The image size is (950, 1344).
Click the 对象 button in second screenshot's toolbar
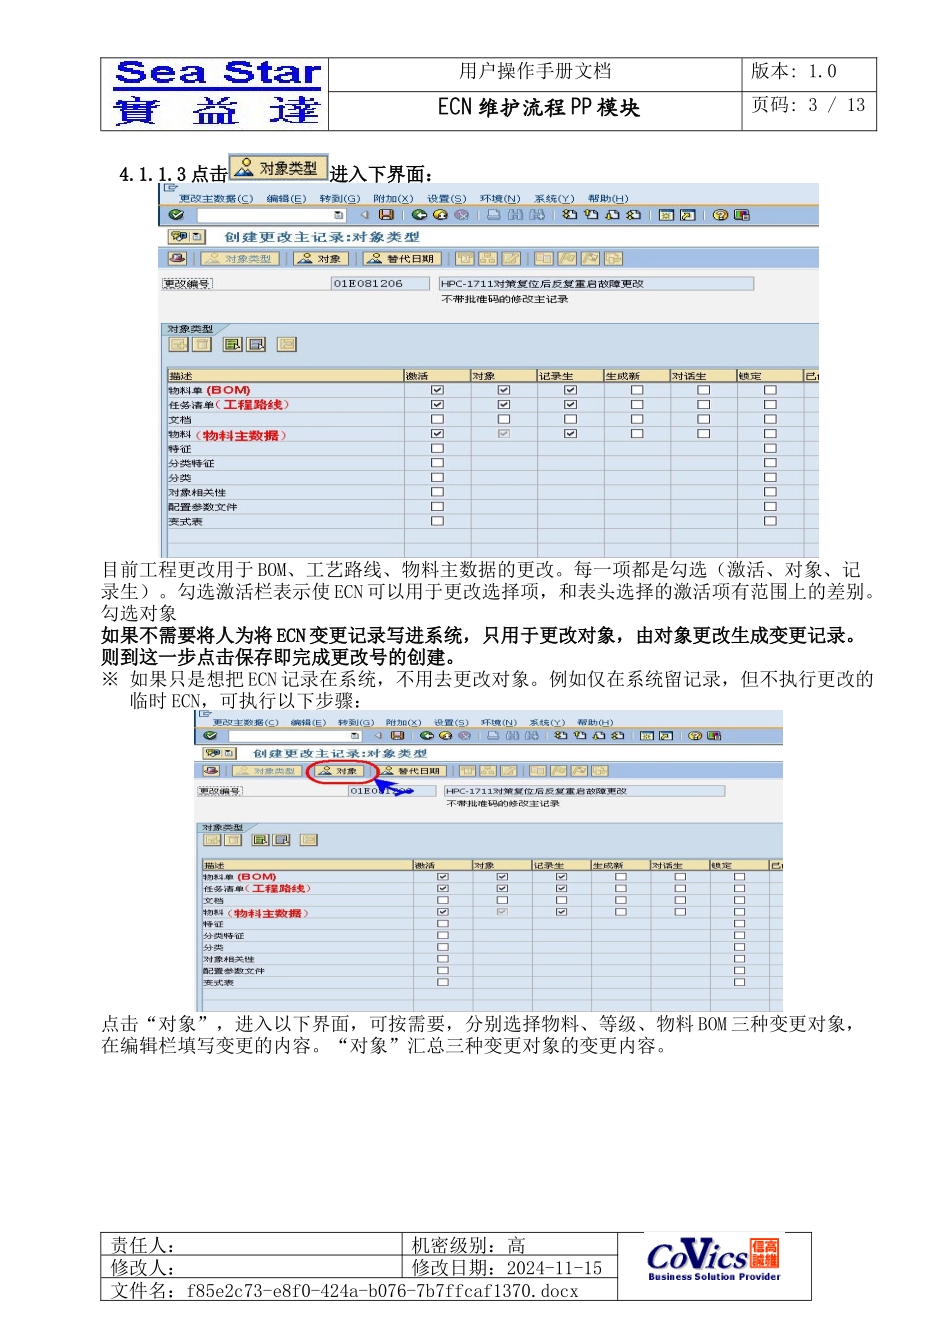click(x=338, y=771)
